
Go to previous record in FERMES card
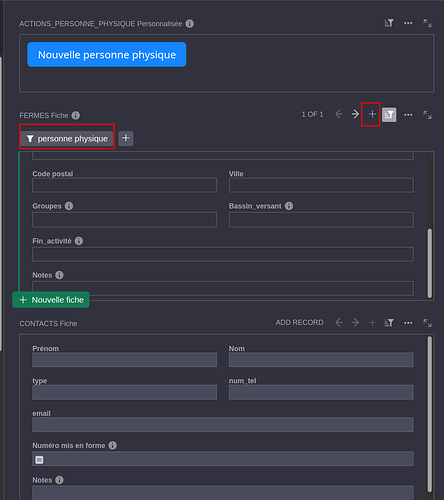[x=339, y=114]
